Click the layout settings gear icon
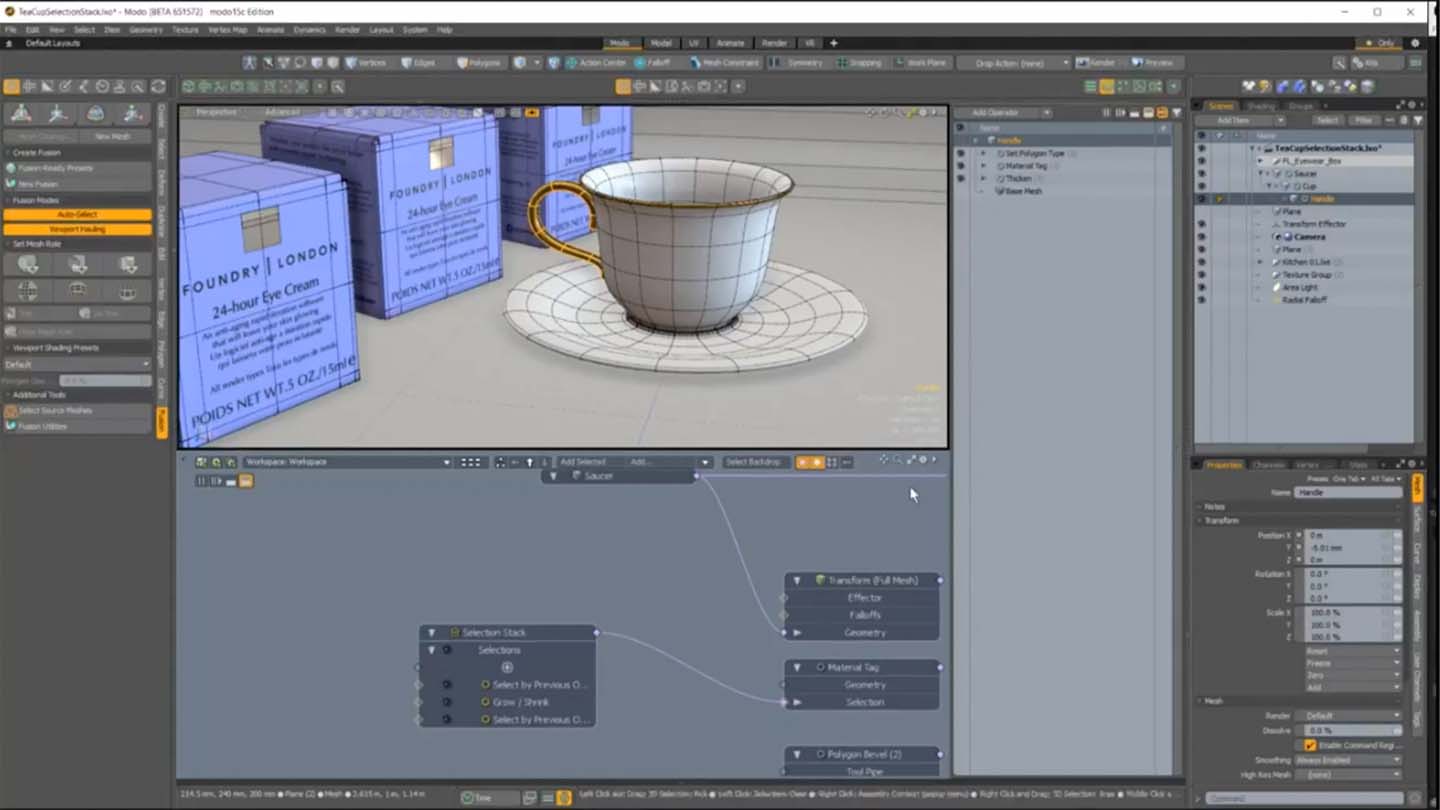1440x810 pixels. point(1414,43)
